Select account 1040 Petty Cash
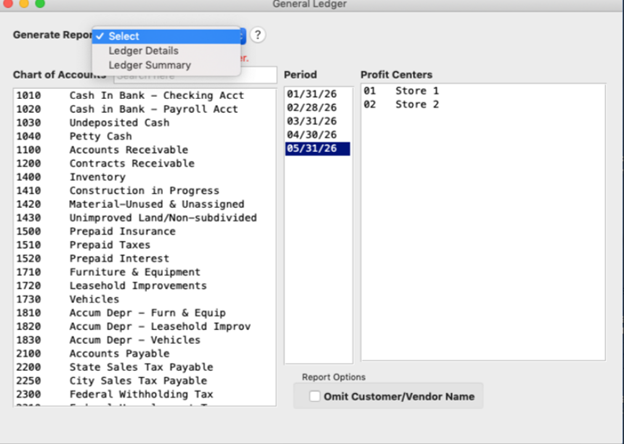This screenshot has height=444, width=624. pyautogui.click(x=144, y=136)
